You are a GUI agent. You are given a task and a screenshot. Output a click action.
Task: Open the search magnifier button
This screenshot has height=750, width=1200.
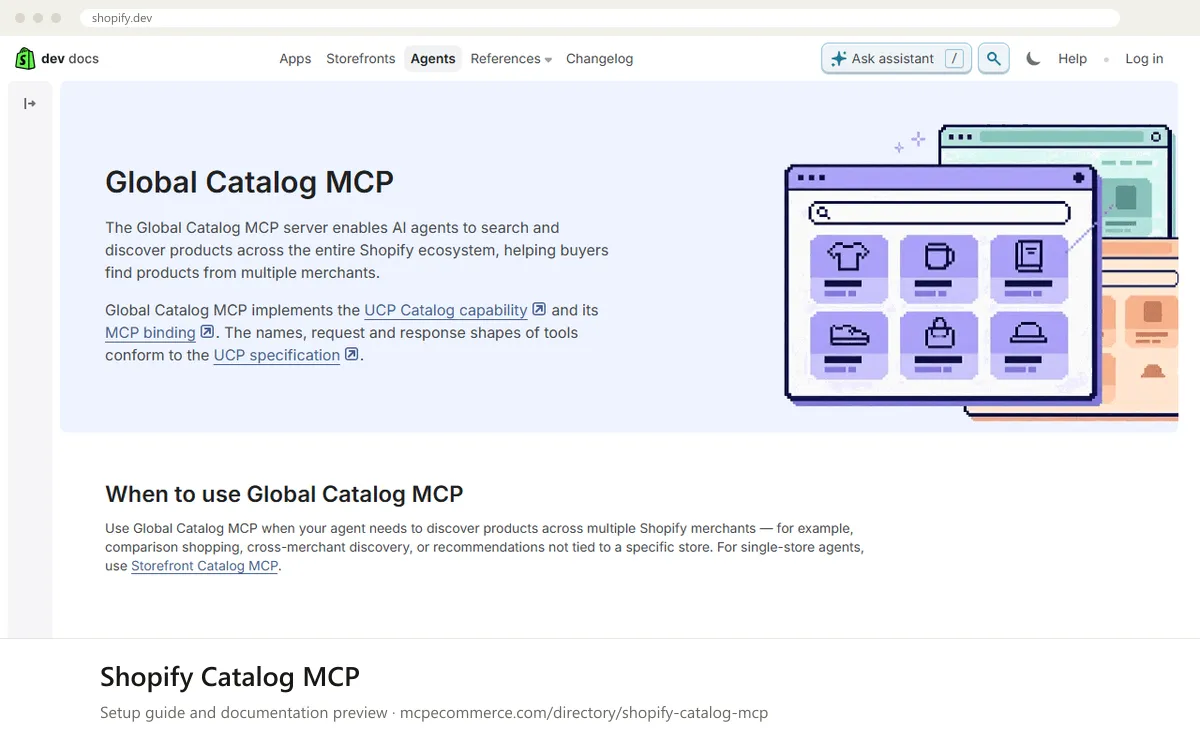pos(993,59)
